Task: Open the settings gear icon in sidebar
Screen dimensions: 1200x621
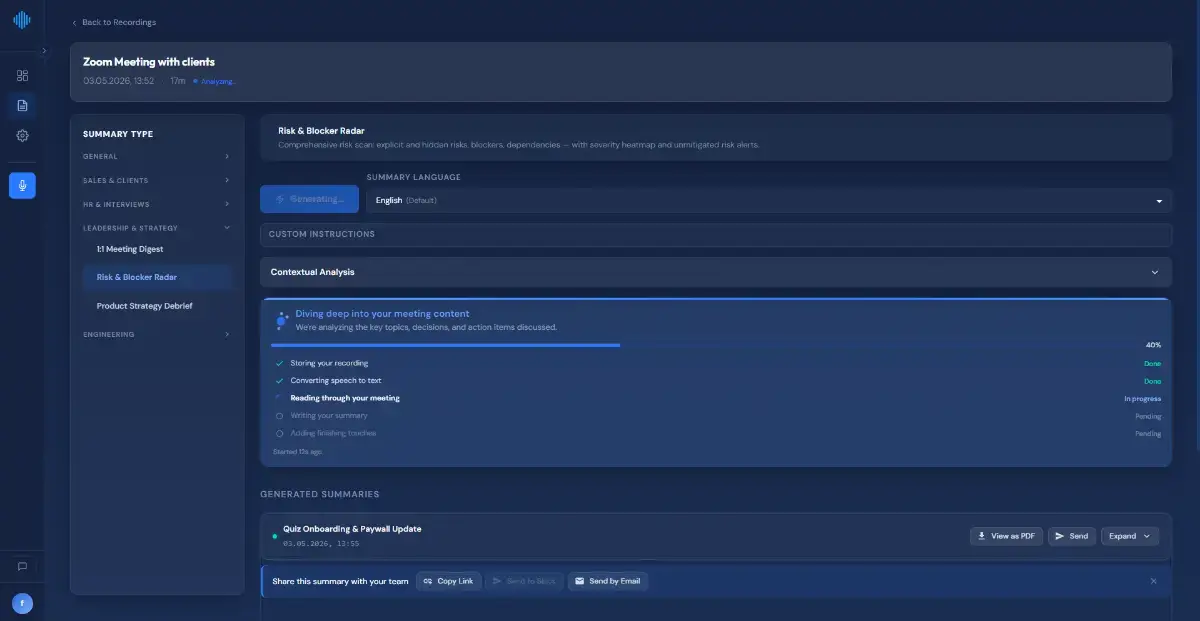Action: click(22, 135)
